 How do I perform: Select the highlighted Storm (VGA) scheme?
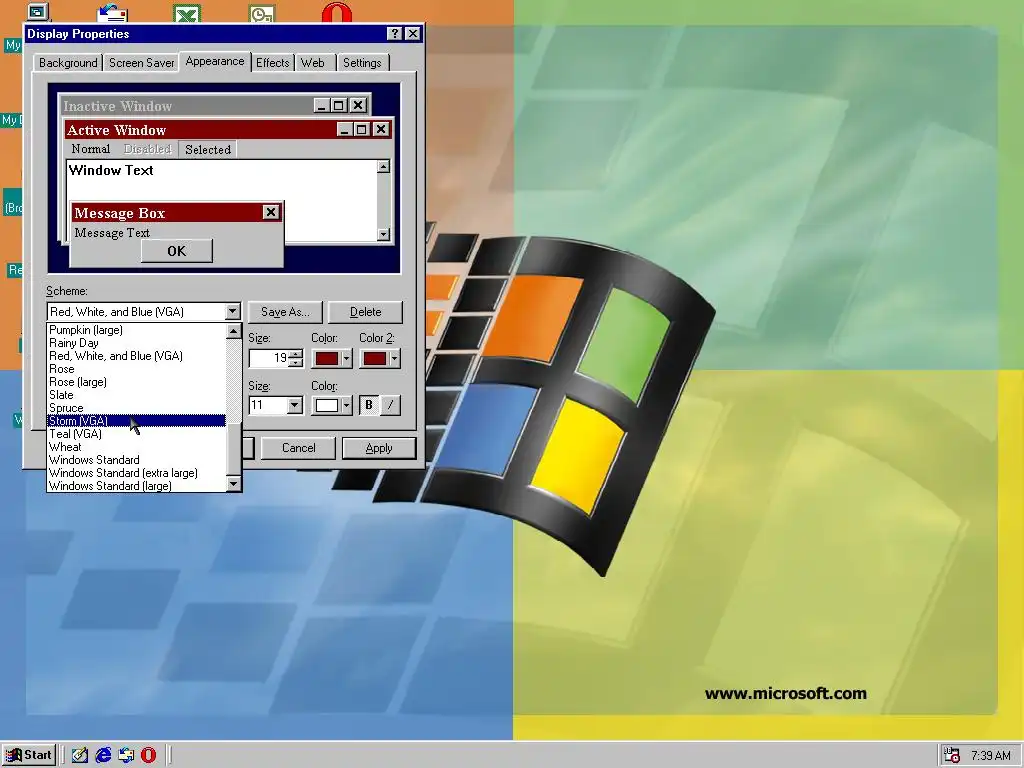136,421
